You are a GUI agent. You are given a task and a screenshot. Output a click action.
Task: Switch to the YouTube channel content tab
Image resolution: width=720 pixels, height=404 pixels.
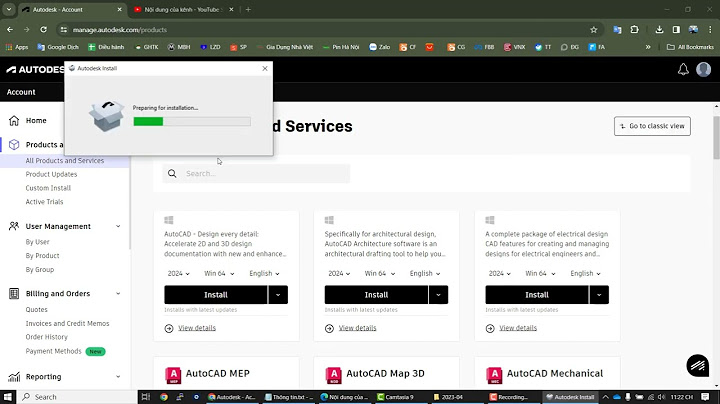pos(184,10)
